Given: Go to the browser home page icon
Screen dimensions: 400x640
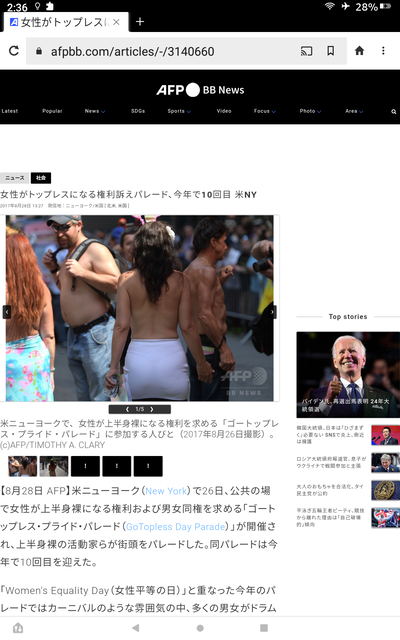Looking at the screenshot, I should point(359,51).
